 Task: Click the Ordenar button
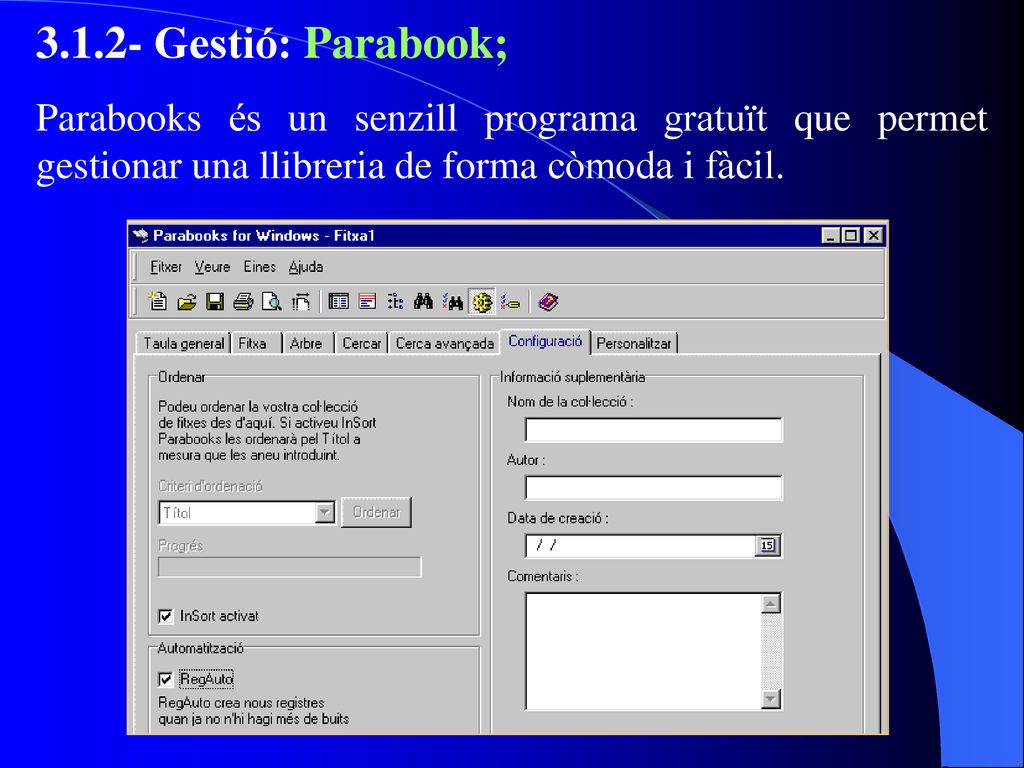(x=376, y=512)
